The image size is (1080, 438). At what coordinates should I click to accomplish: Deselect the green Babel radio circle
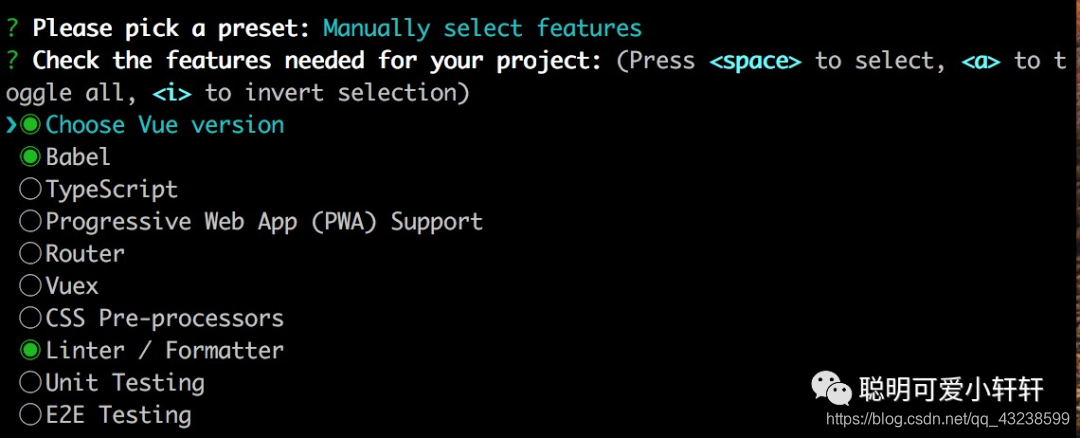pyautogui.click(x=30, y=157)
